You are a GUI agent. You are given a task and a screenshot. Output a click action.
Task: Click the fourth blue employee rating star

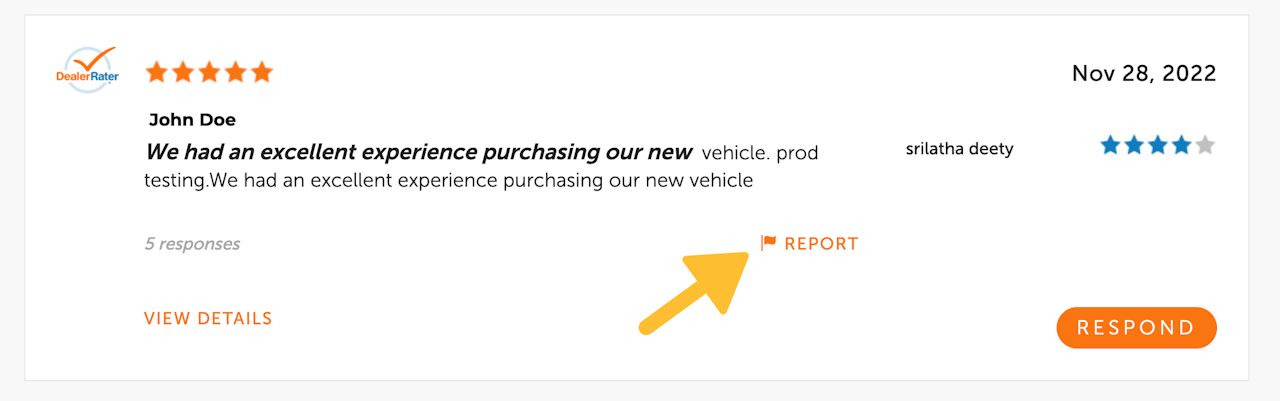coord(1181,146)
